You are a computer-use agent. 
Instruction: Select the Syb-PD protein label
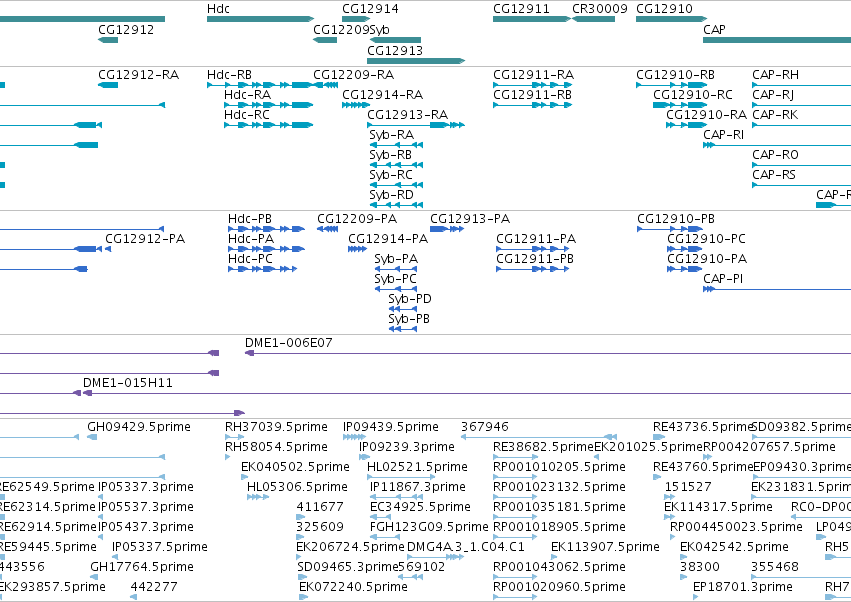410,299
